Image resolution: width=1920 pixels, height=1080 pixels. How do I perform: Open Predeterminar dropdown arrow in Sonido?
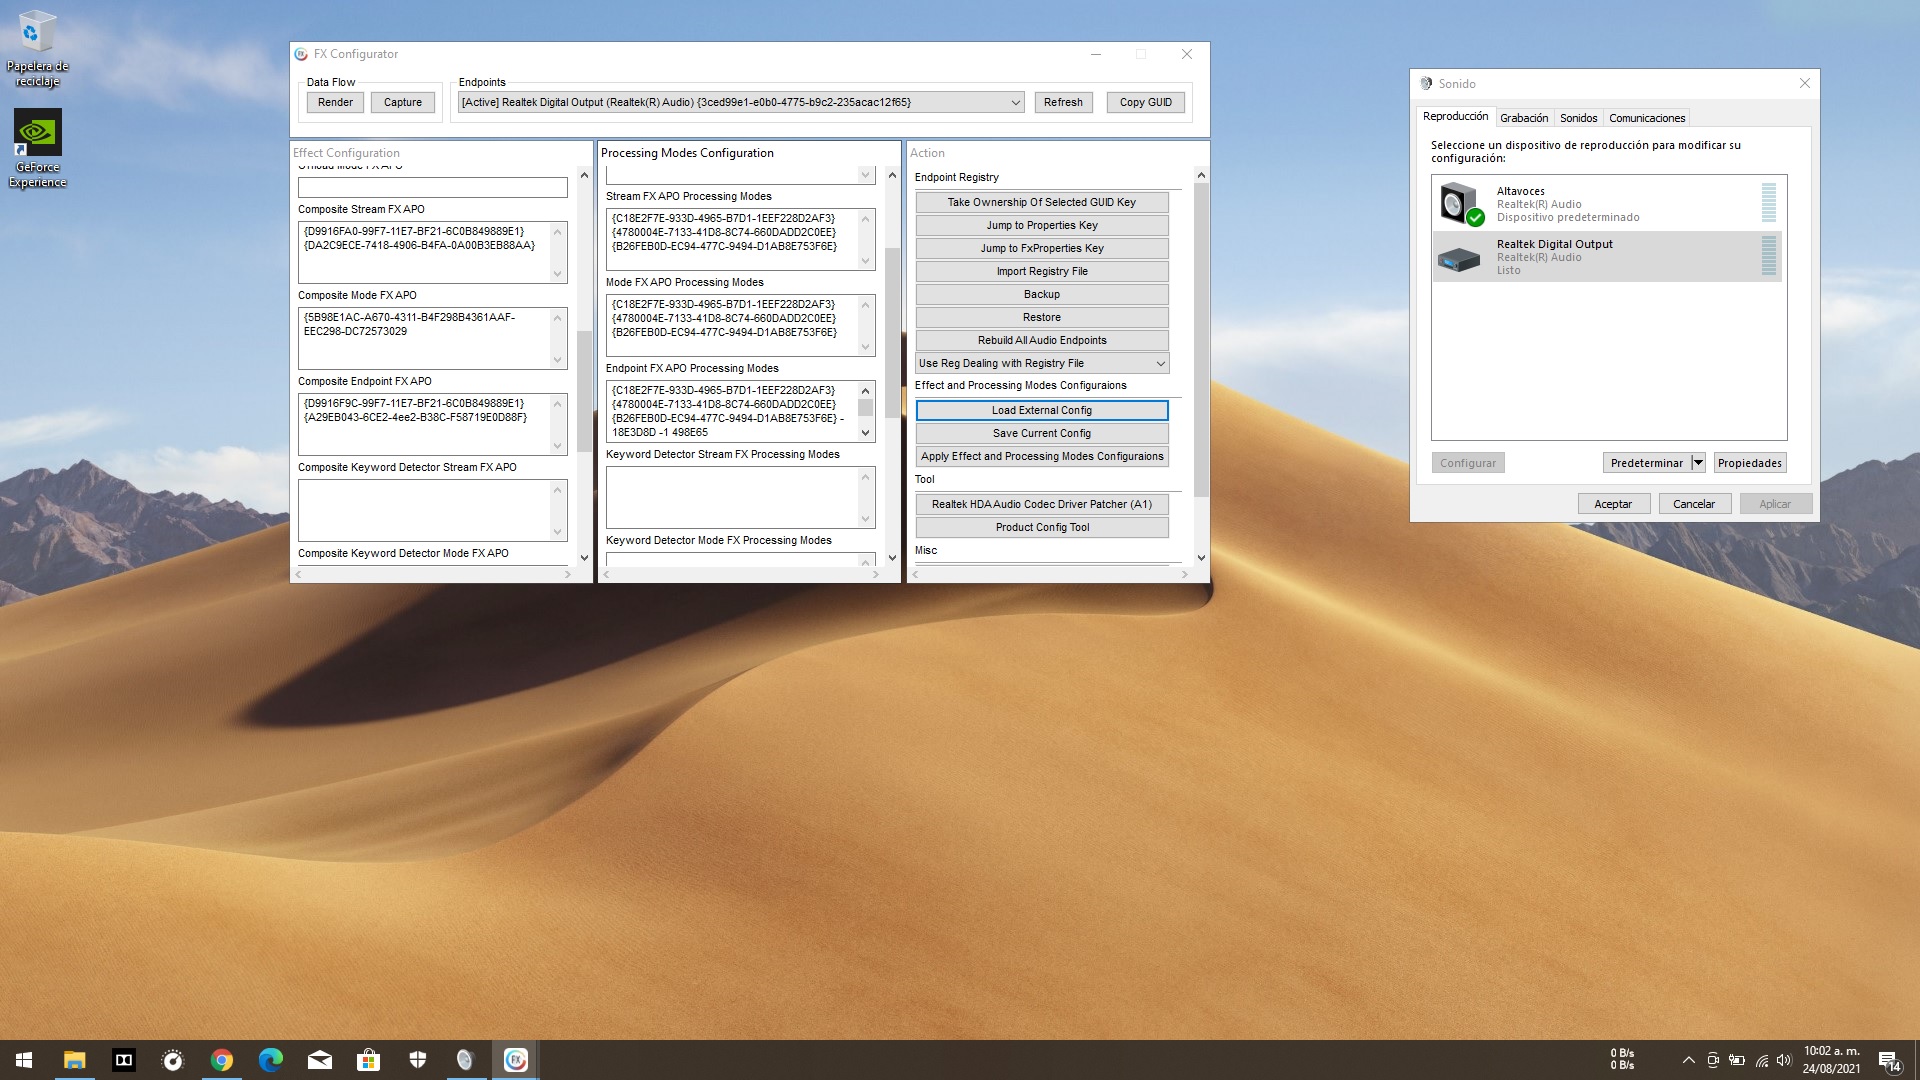coord(1698,463)
